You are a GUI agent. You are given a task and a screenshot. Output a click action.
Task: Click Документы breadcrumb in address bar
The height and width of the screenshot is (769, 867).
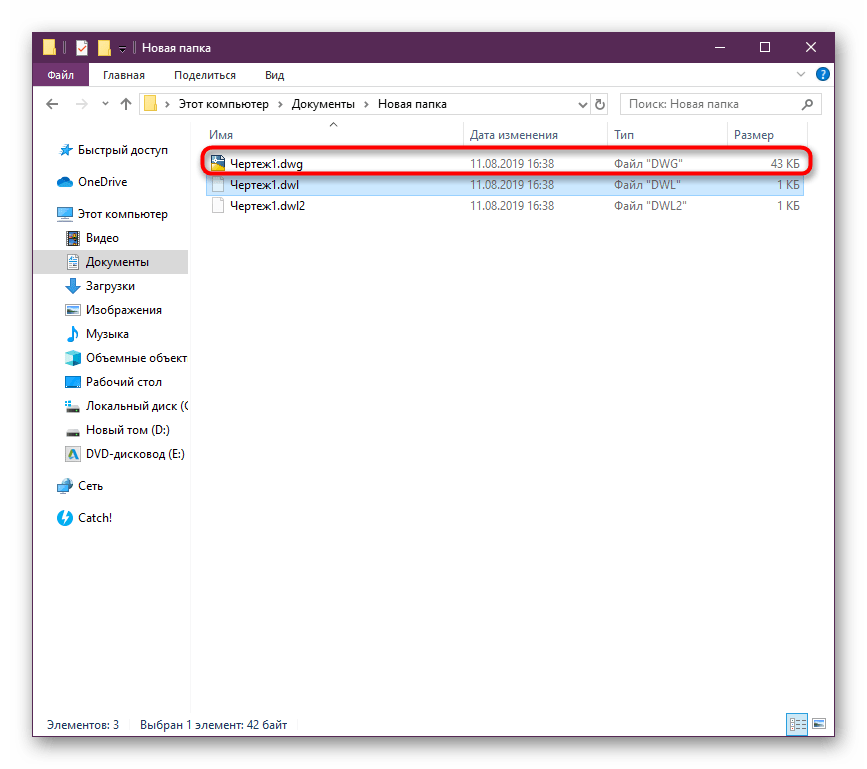tap(323, 104)
